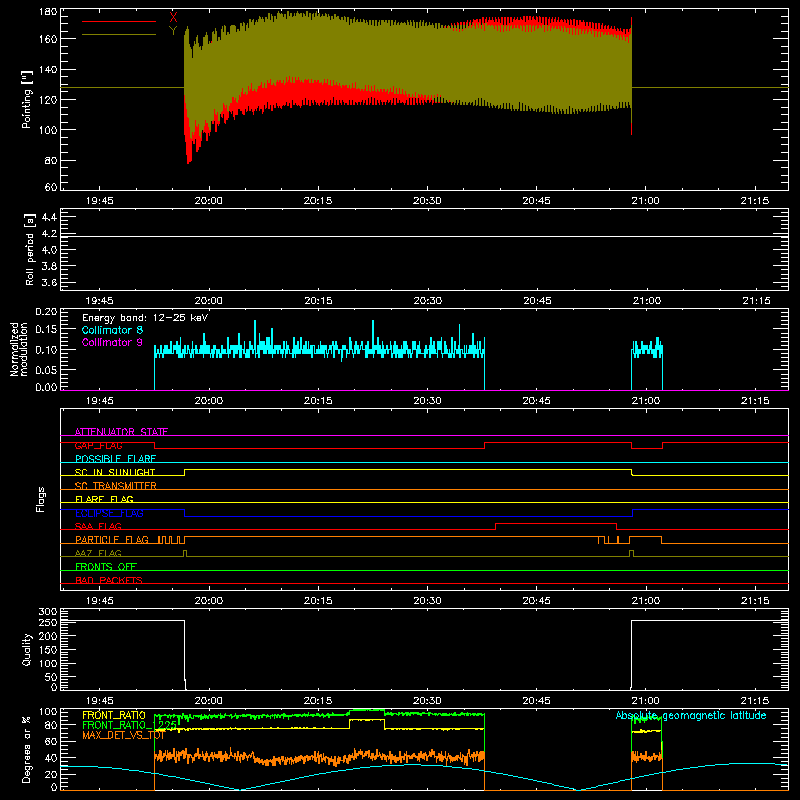Viewport: 800px width, 800px height.
Task: Click the 0.05 tick on modulation axis
Action: pyautogui.click(x=46, y=369)
